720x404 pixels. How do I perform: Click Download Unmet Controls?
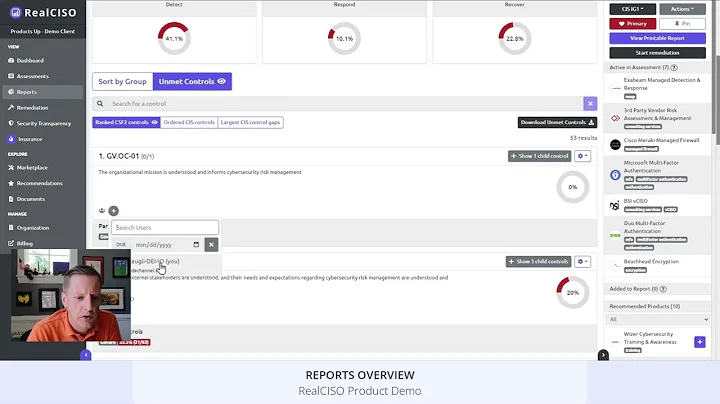pos(557,122)
